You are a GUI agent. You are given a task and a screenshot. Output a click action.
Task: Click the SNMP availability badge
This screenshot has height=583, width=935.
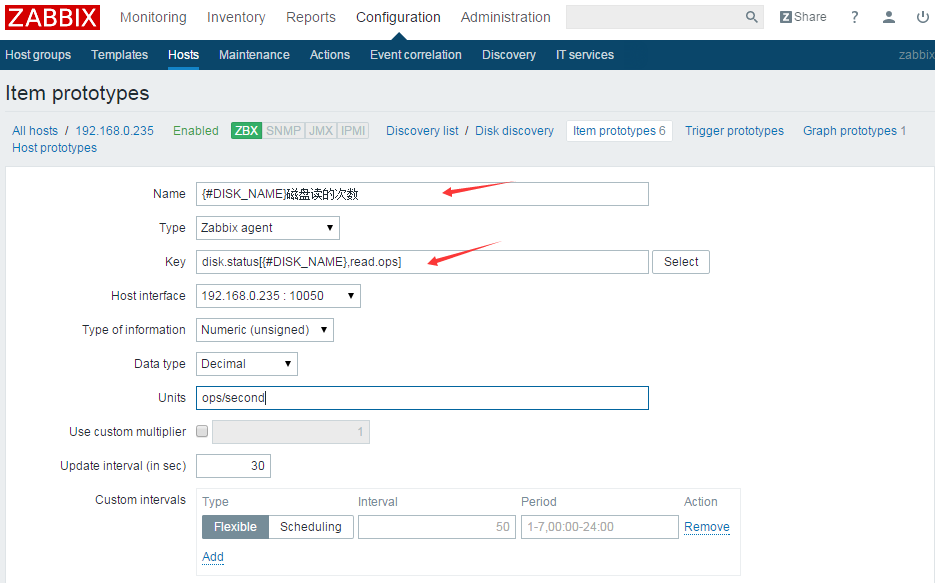(x=283, y=131)
